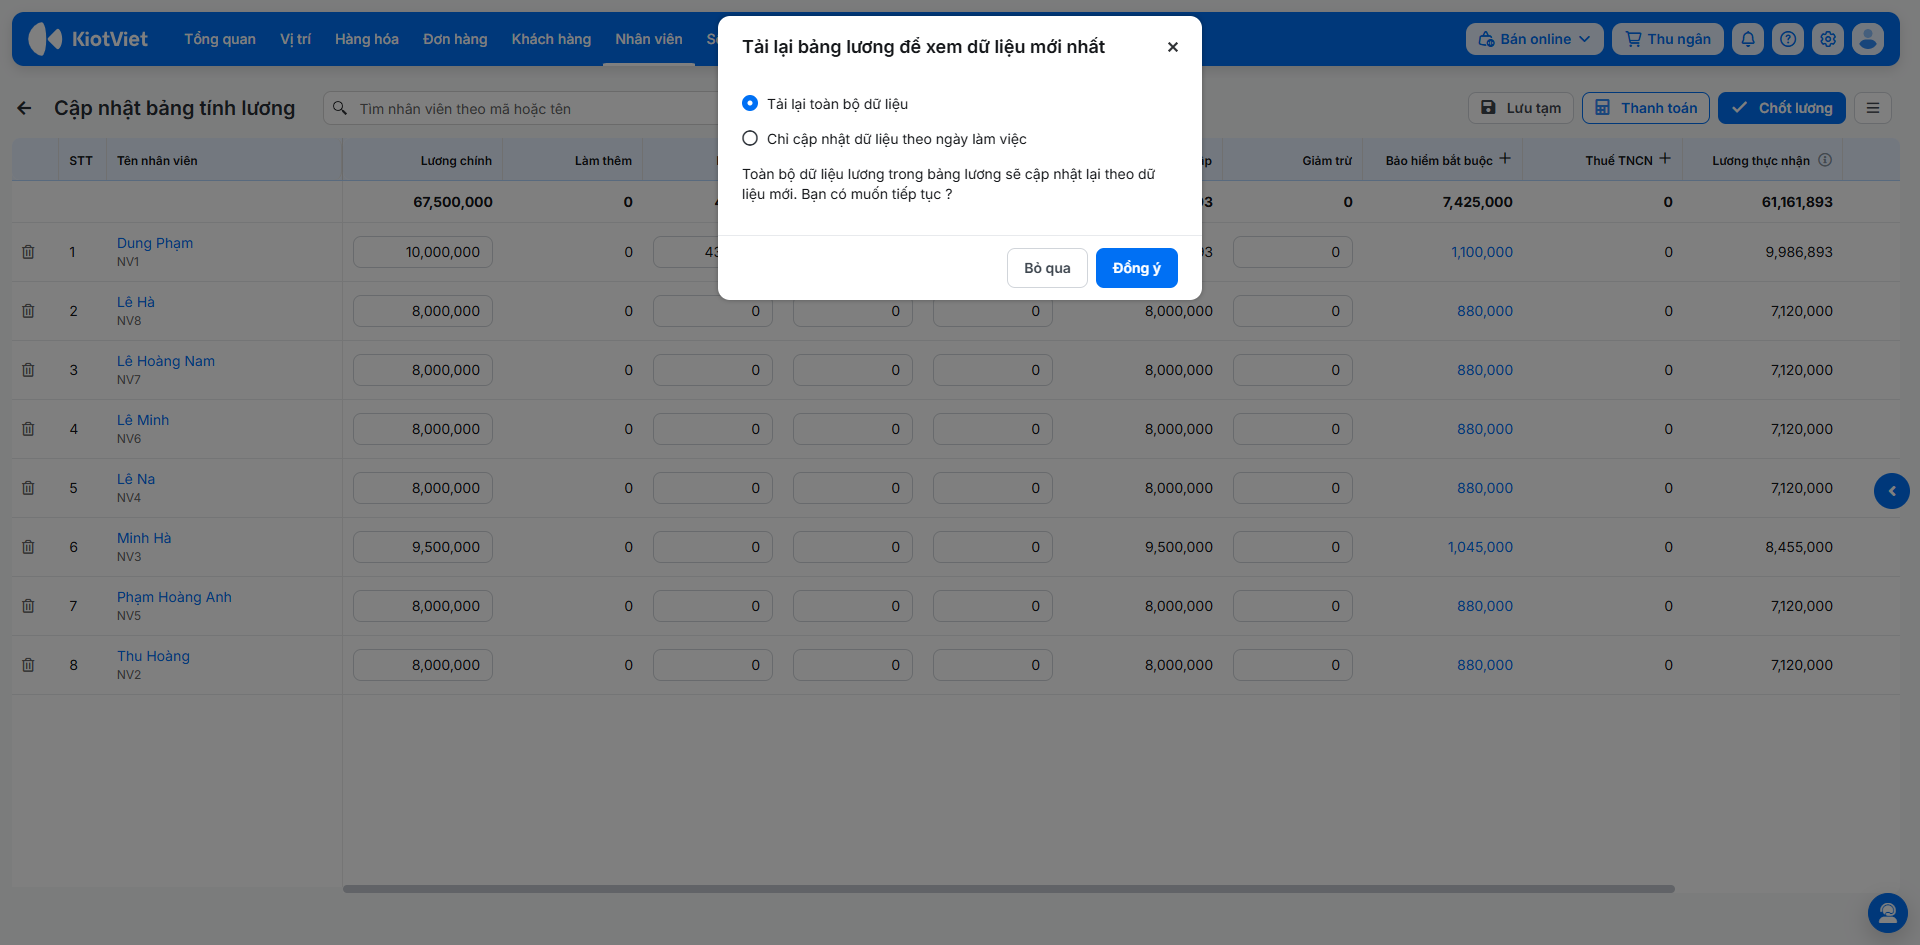The height and width of the screenshot is (945, 1920).
Task: Click the Giảm trừ column header
Action: (x=1327, y=161)
